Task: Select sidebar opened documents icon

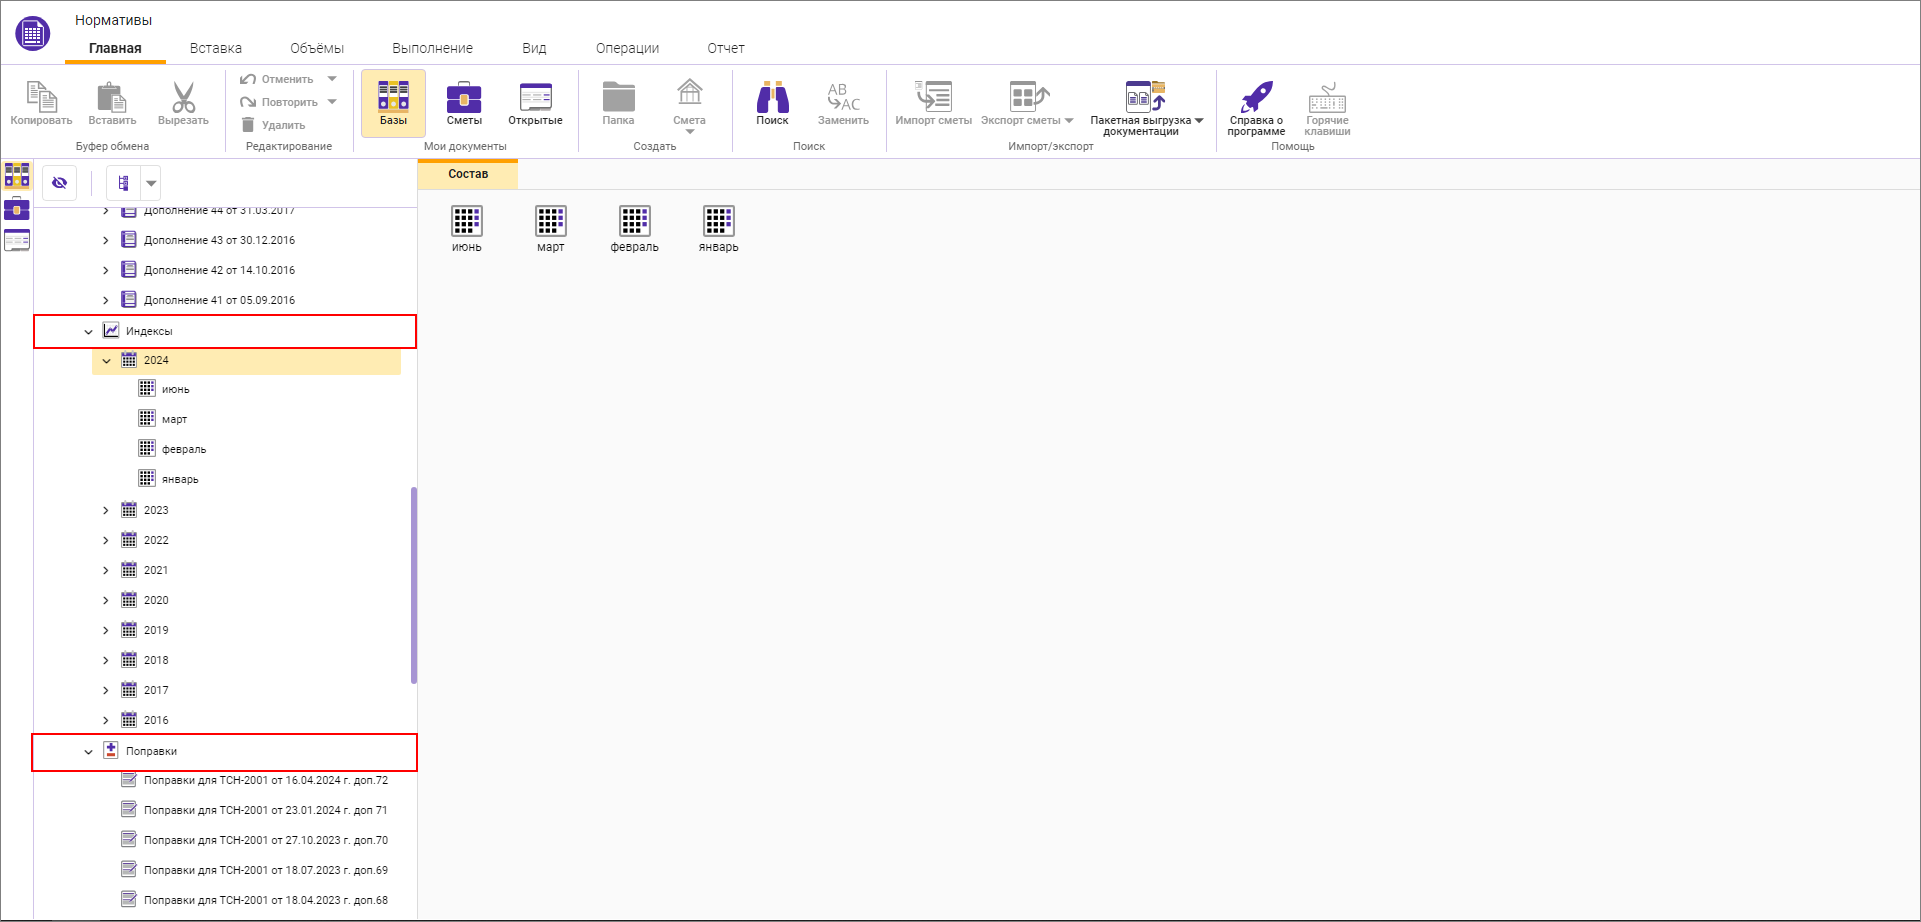Action: [x=17, y=240]
